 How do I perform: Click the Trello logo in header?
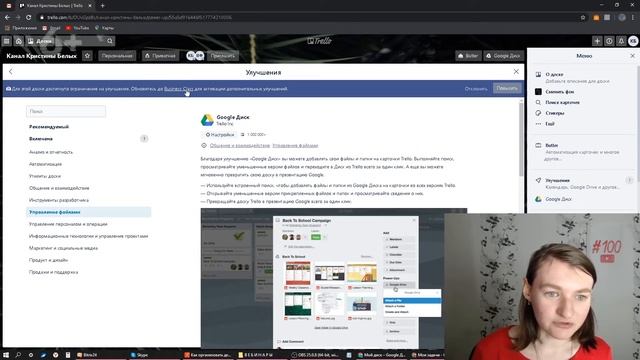pyautogui.click(x=320, y=41)
